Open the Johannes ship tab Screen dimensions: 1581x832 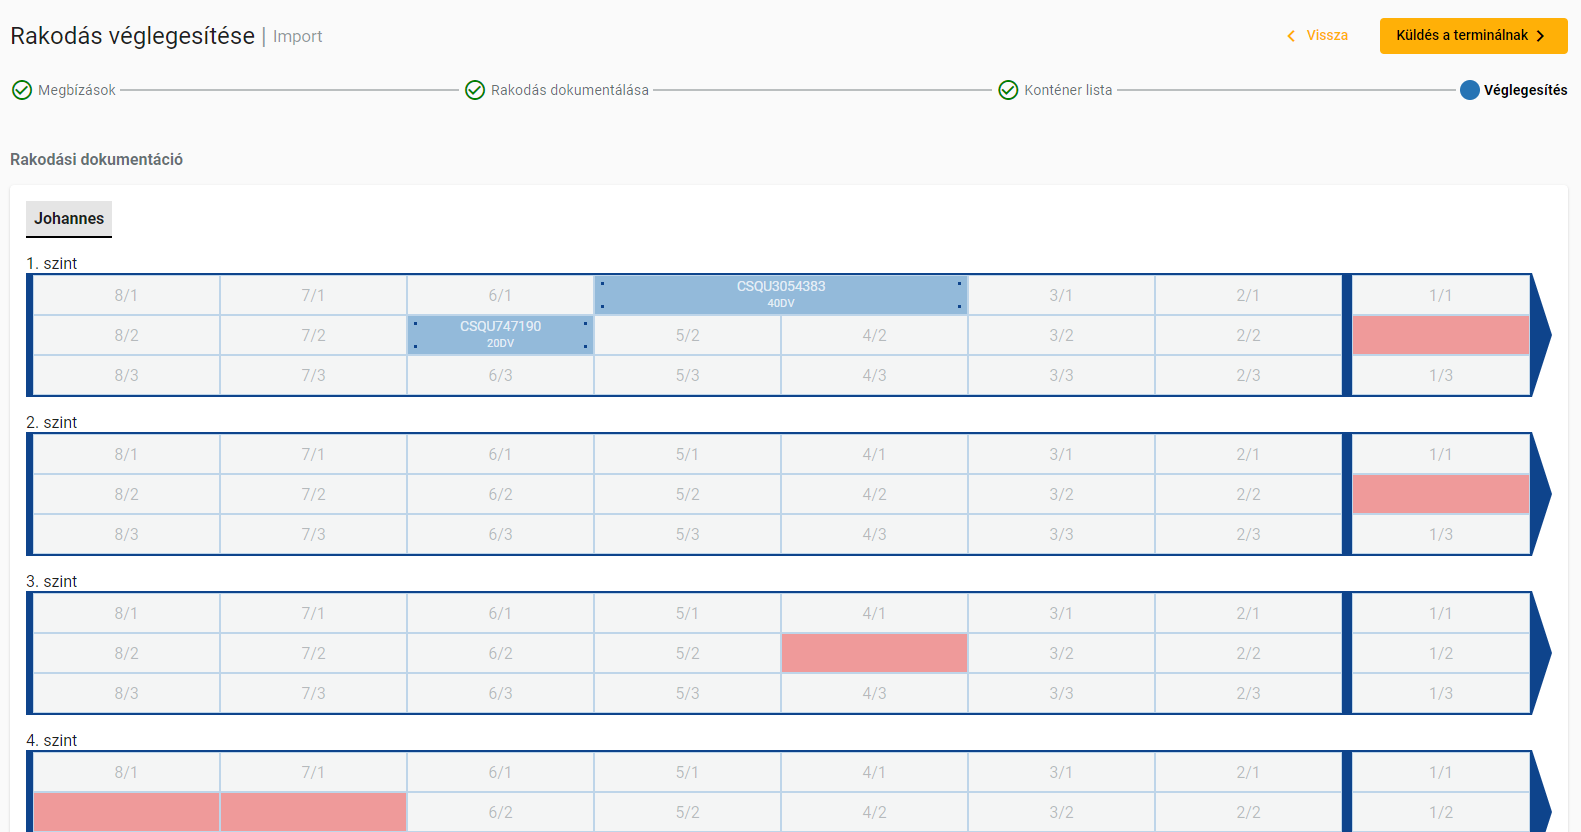(x=69, y=218)
